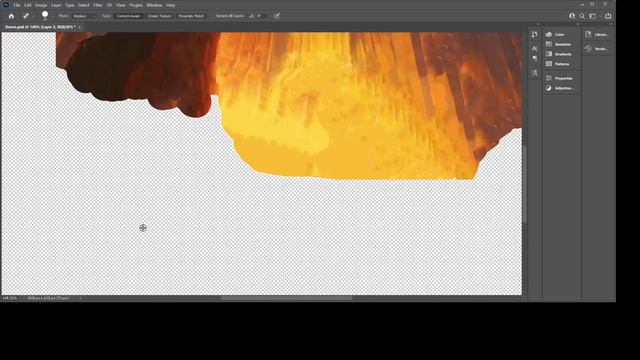Viewport: 640px width, 360px height.
Task: Open the Paragraph panel icon
Action: pyautogui.click(x=534, y=58)
